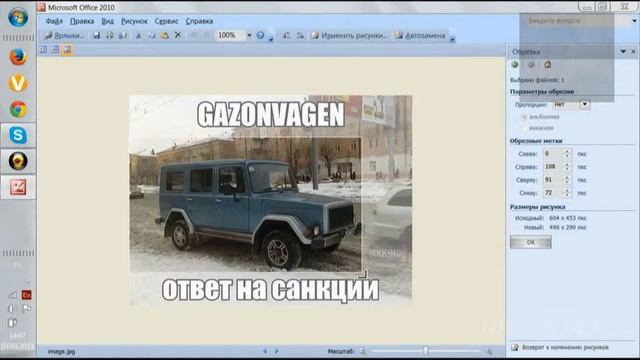640x360 pixels.
Task: Open the Вид menu
Action: [x=107, y=21]
